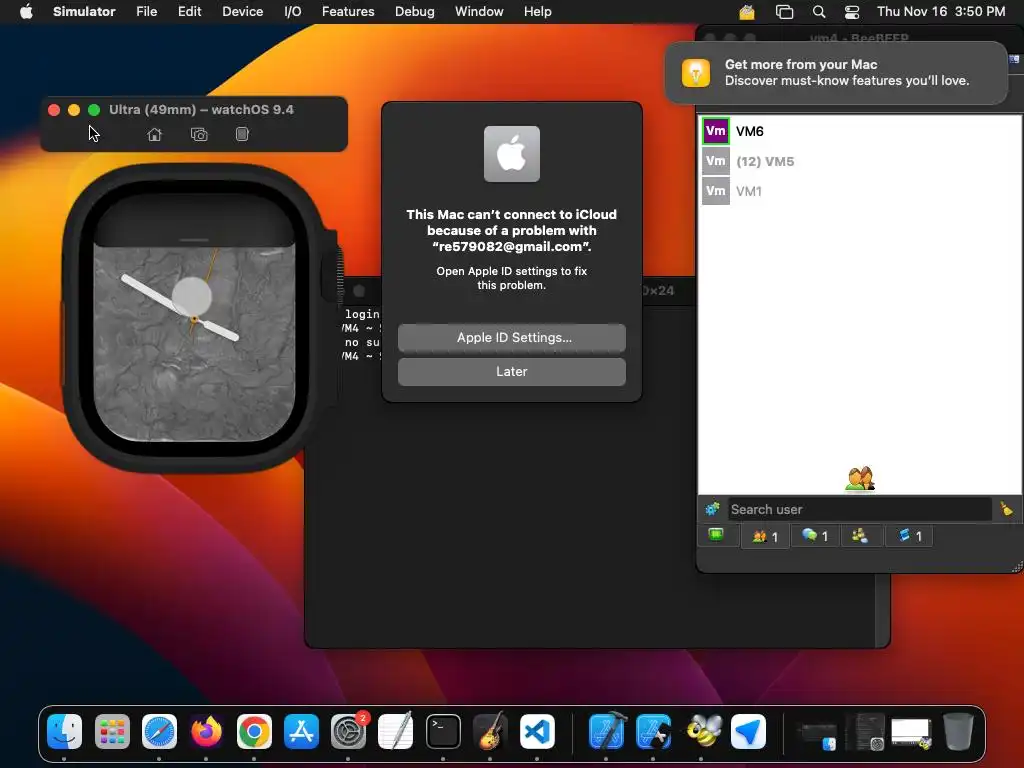Open the File menu
The image size is (1024, 768).
[x=146, y=12]
